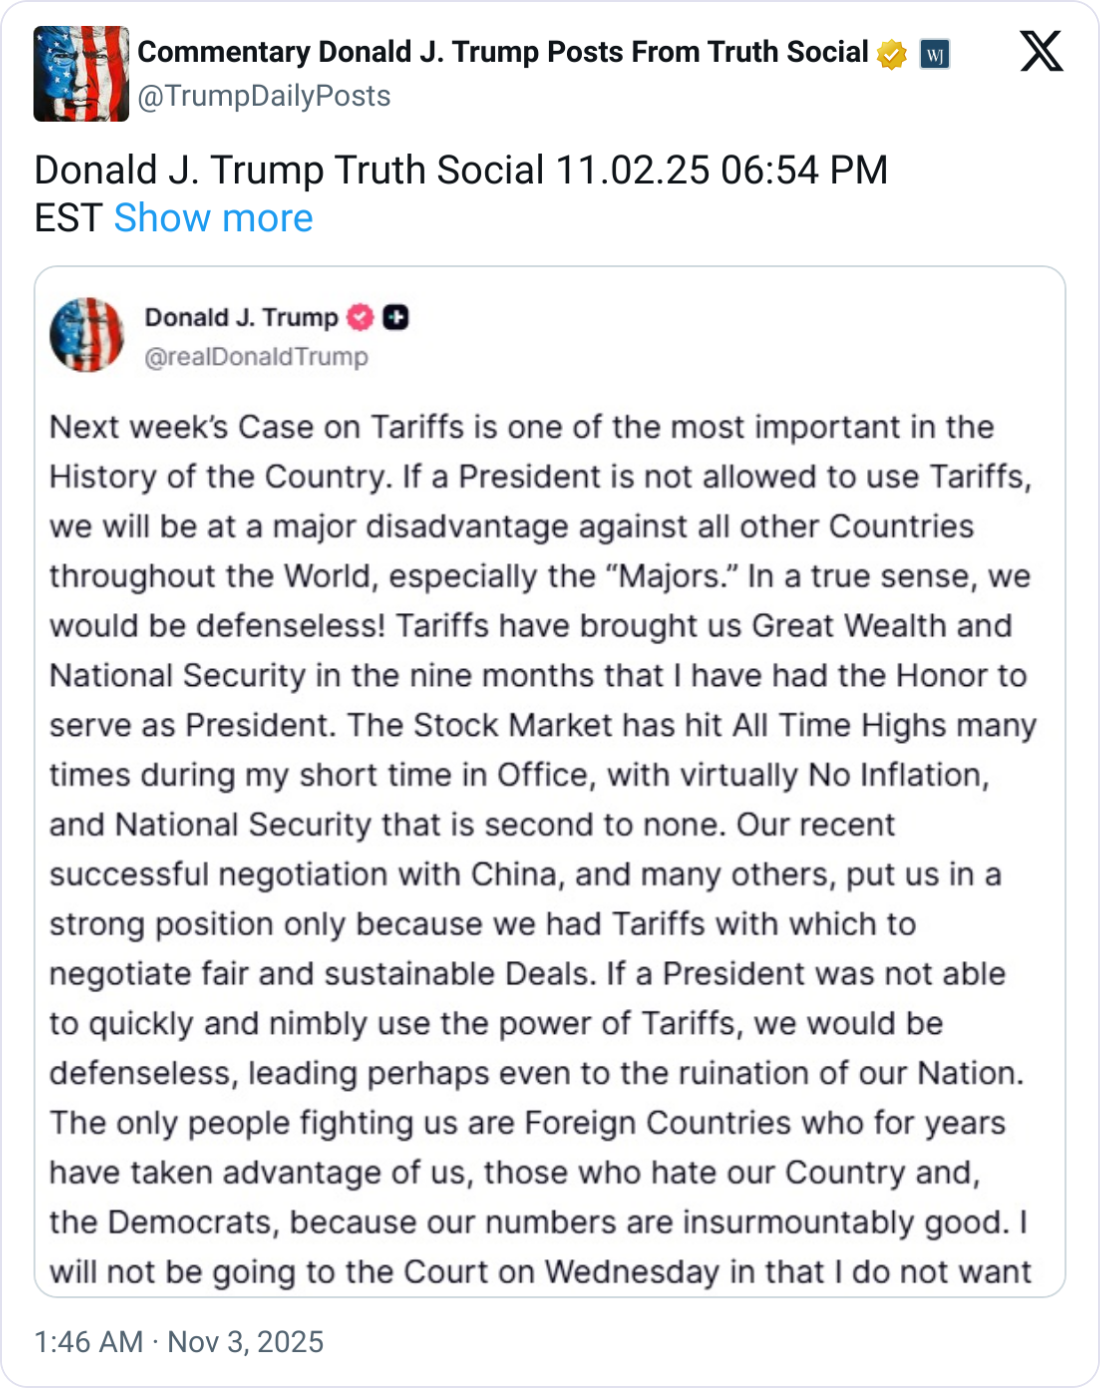Open the @TrumpDailyPosts handle
The width and height of the screenshot is (1100, 1388).
tap(264, 96)
